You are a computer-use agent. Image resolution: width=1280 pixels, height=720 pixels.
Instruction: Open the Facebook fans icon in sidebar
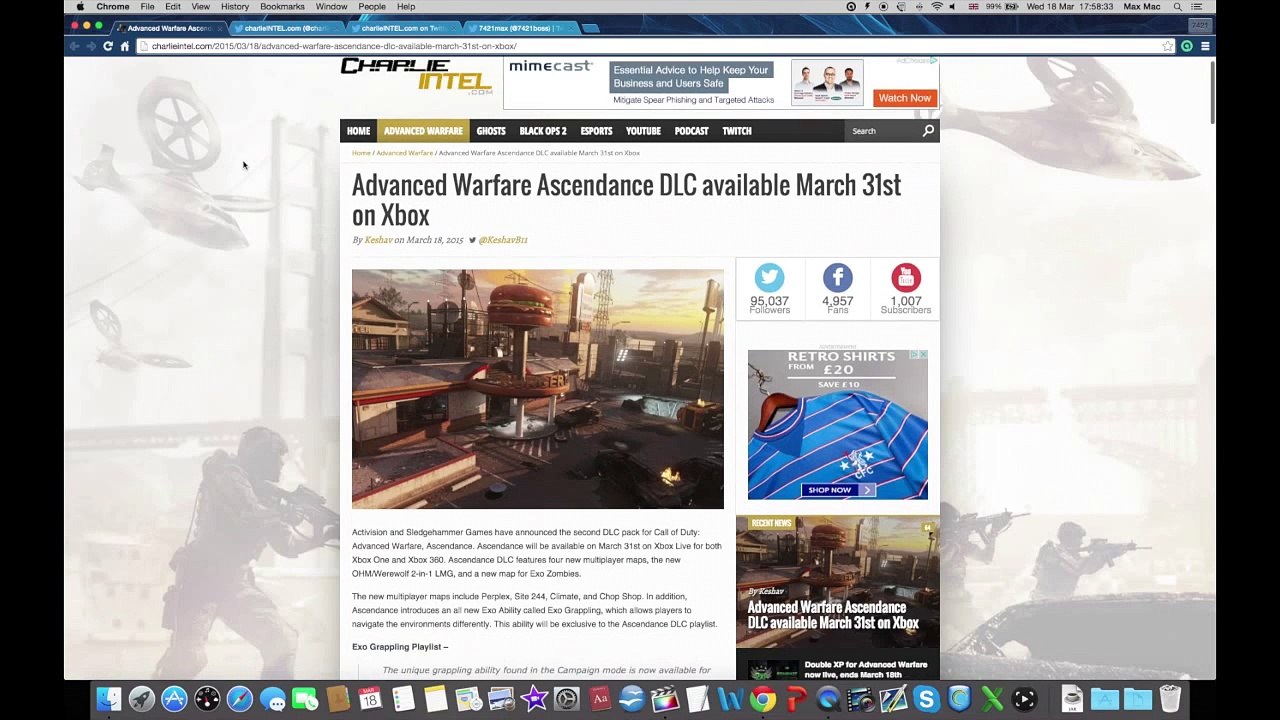838,278
